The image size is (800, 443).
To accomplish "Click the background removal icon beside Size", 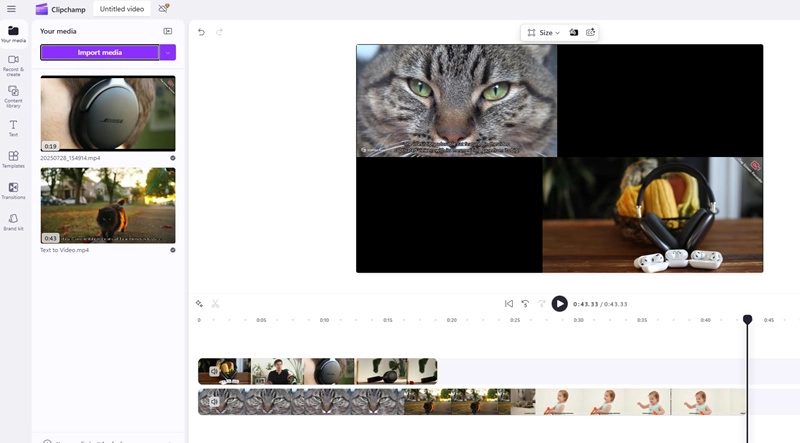I will point(573,32).
